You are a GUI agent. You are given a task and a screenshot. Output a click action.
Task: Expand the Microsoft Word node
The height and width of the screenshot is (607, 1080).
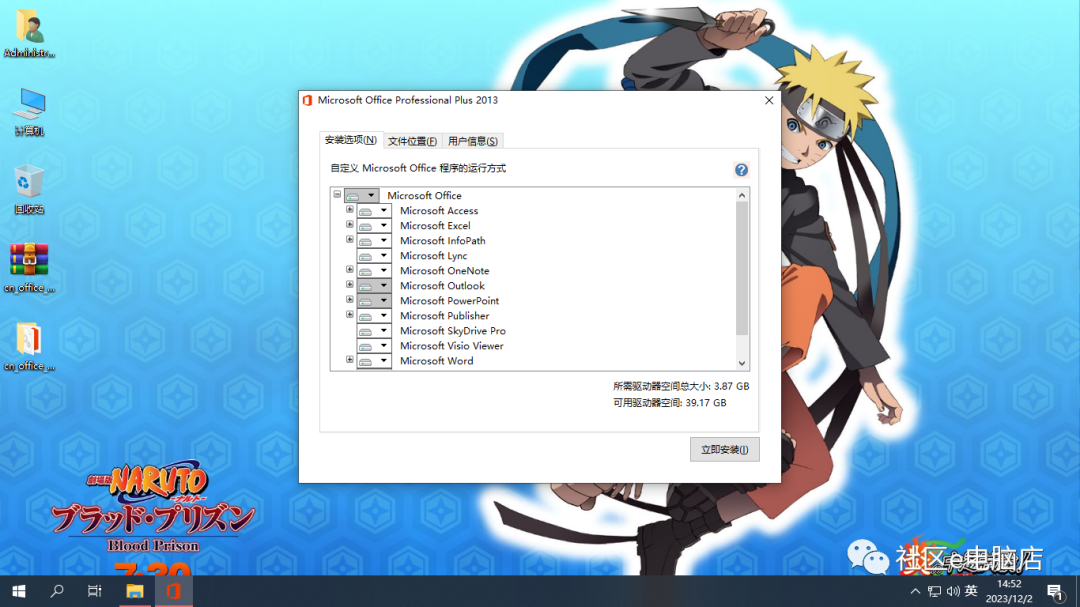(350, 360)
